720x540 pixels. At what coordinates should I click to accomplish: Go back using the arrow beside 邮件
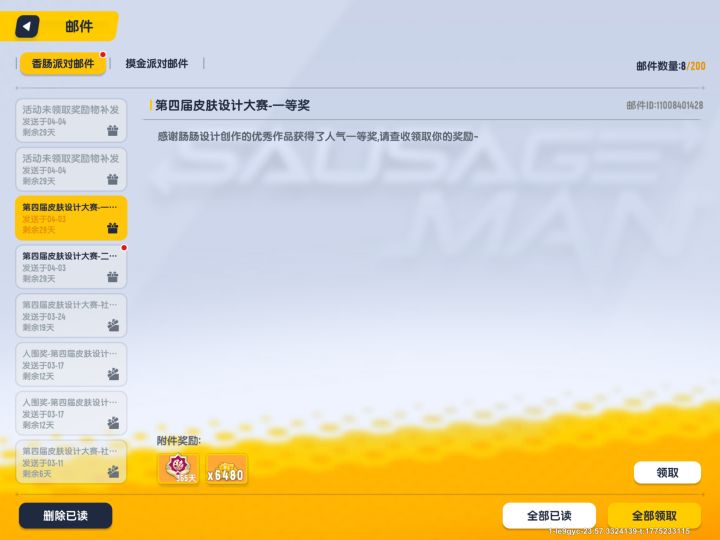(27, 26)
